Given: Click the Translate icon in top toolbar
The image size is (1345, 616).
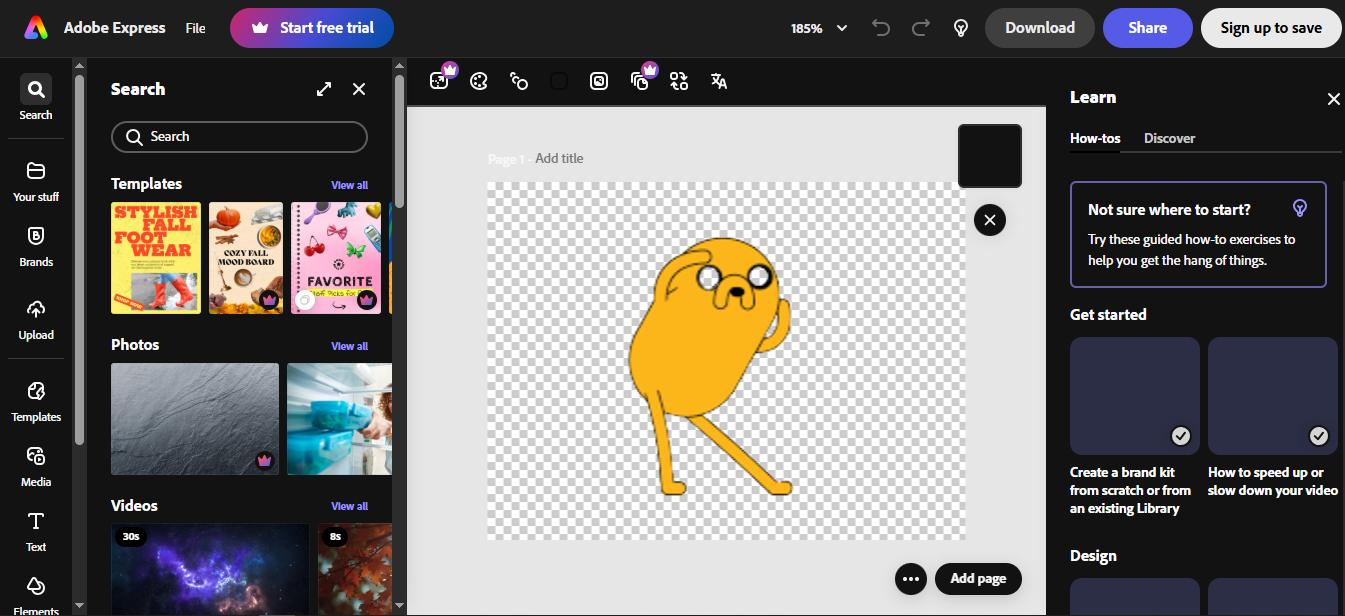Looking at the screenshot, I should pos(719,81).
